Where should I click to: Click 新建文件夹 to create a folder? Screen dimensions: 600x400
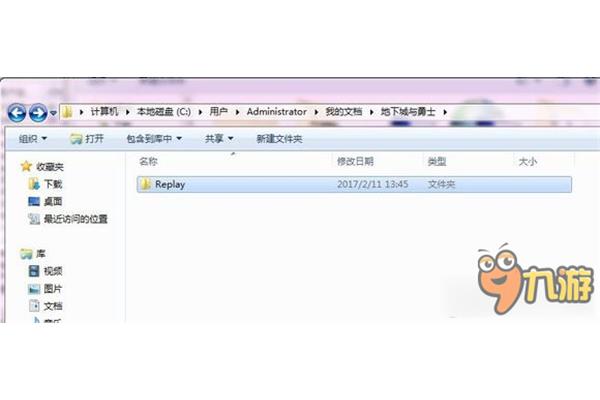pos(279,139)
